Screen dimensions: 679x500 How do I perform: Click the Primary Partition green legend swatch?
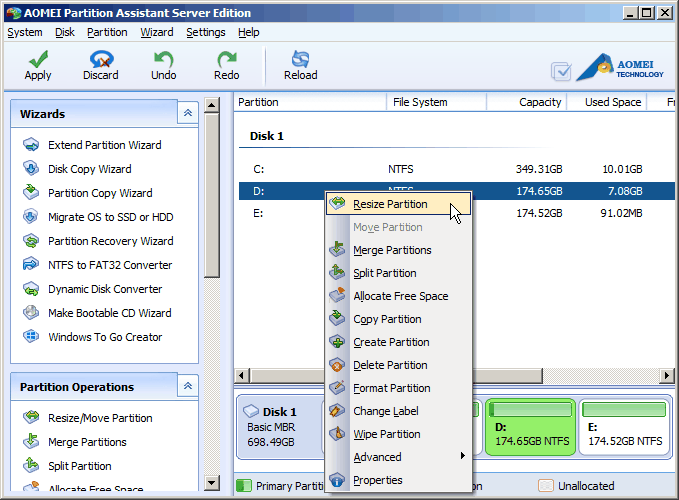pyautogui.click(x=244, y=486)
